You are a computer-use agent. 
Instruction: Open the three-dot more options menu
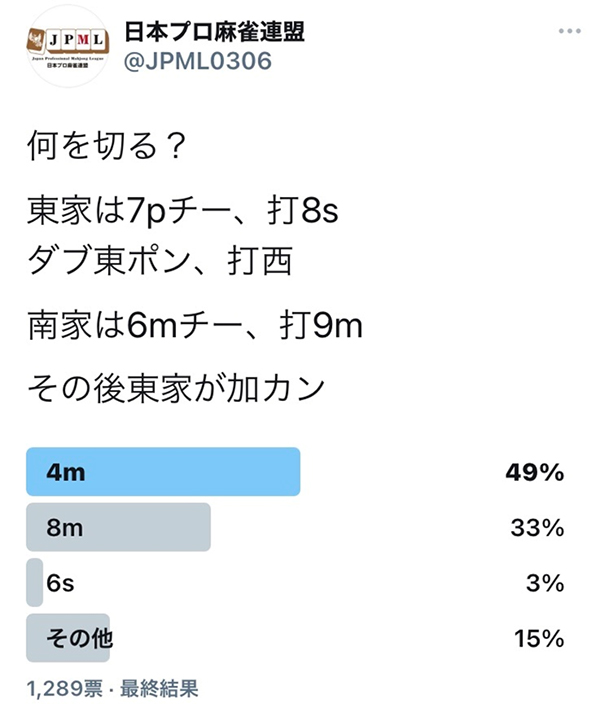coord(569,31)
